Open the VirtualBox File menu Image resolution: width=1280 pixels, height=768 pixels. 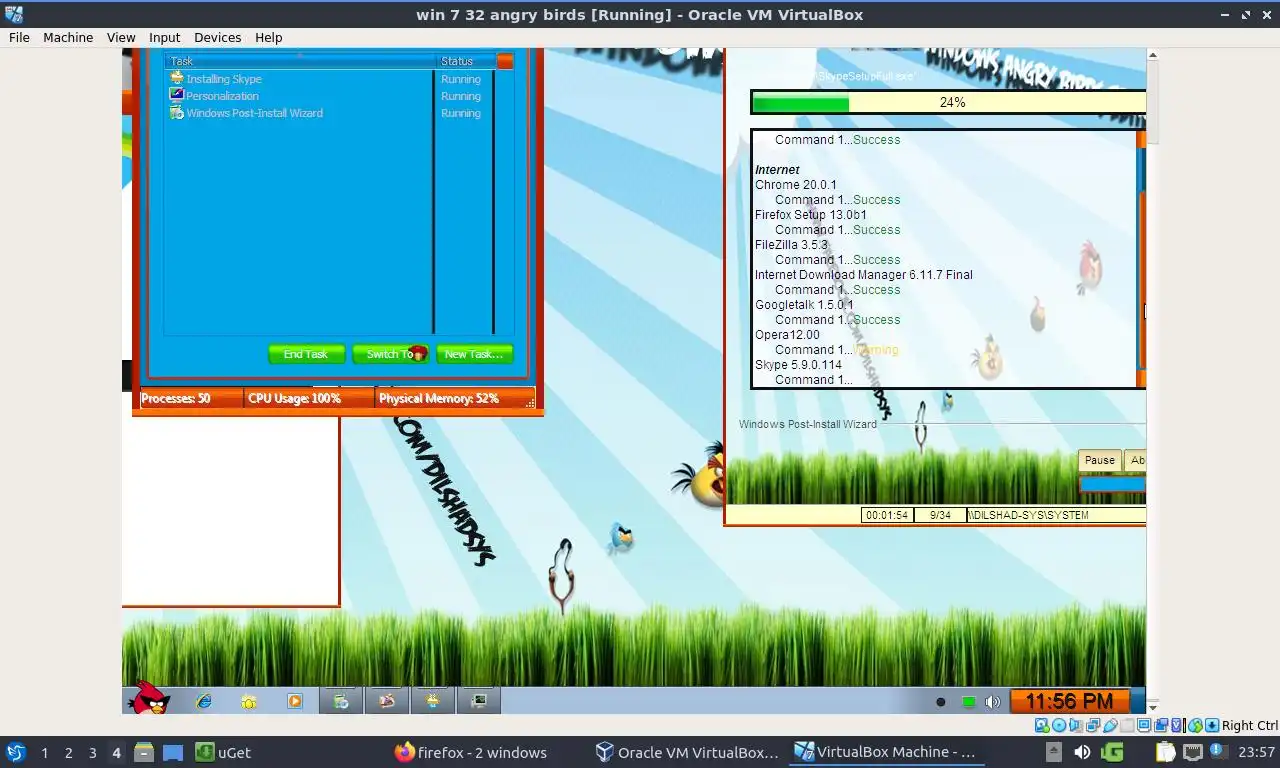click(x=19, y=37)
